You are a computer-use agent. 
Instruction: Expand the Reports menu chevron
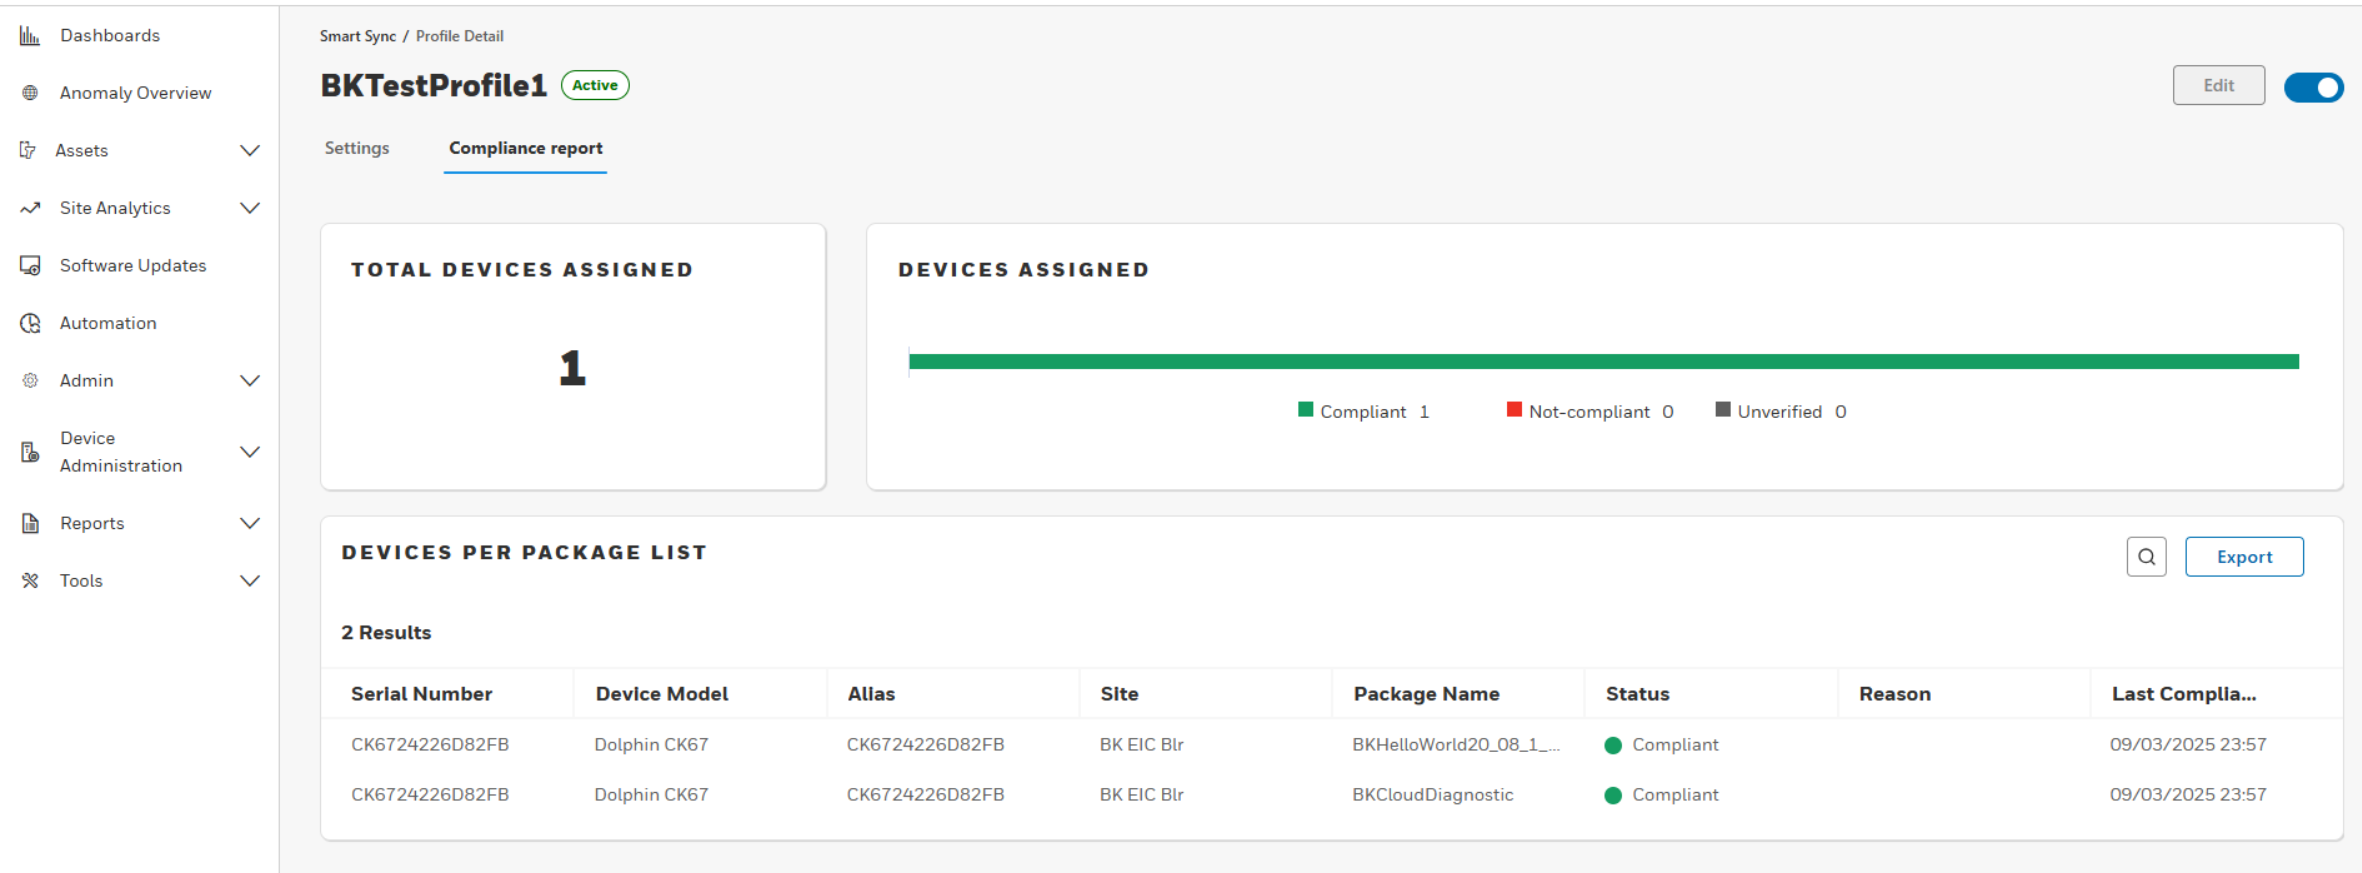tap(250, 523)
